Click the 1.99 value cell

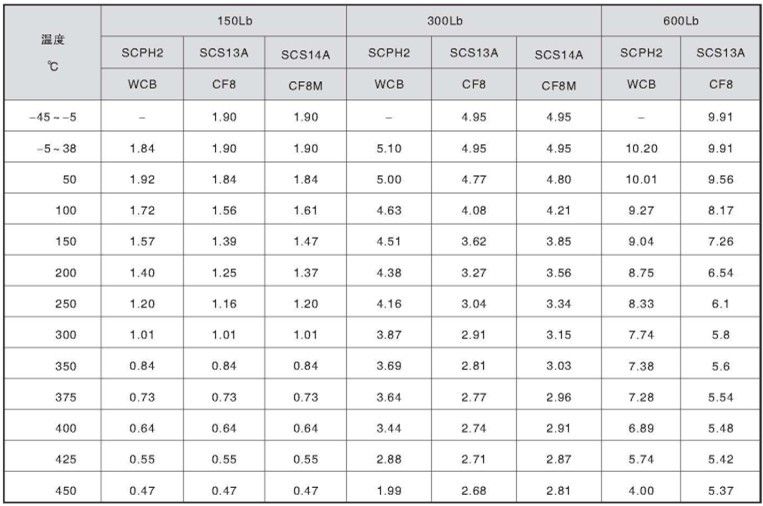pos(388,490)
